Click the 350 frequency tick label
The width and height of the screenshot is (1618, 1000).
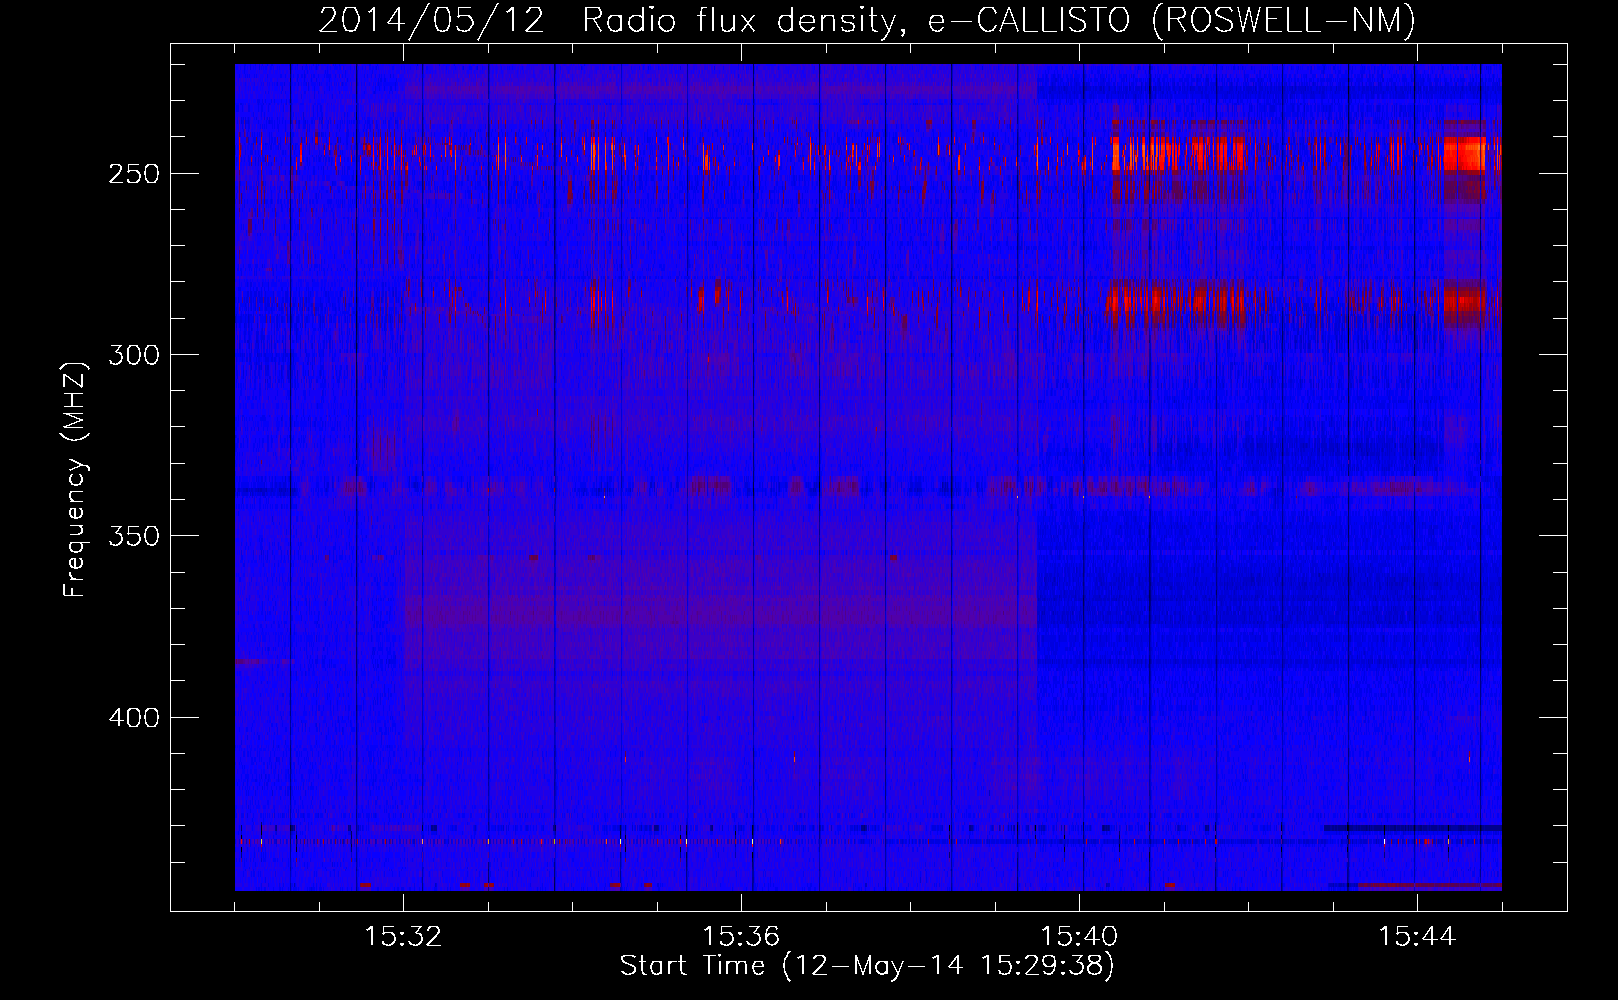click(x=132, y=536)
